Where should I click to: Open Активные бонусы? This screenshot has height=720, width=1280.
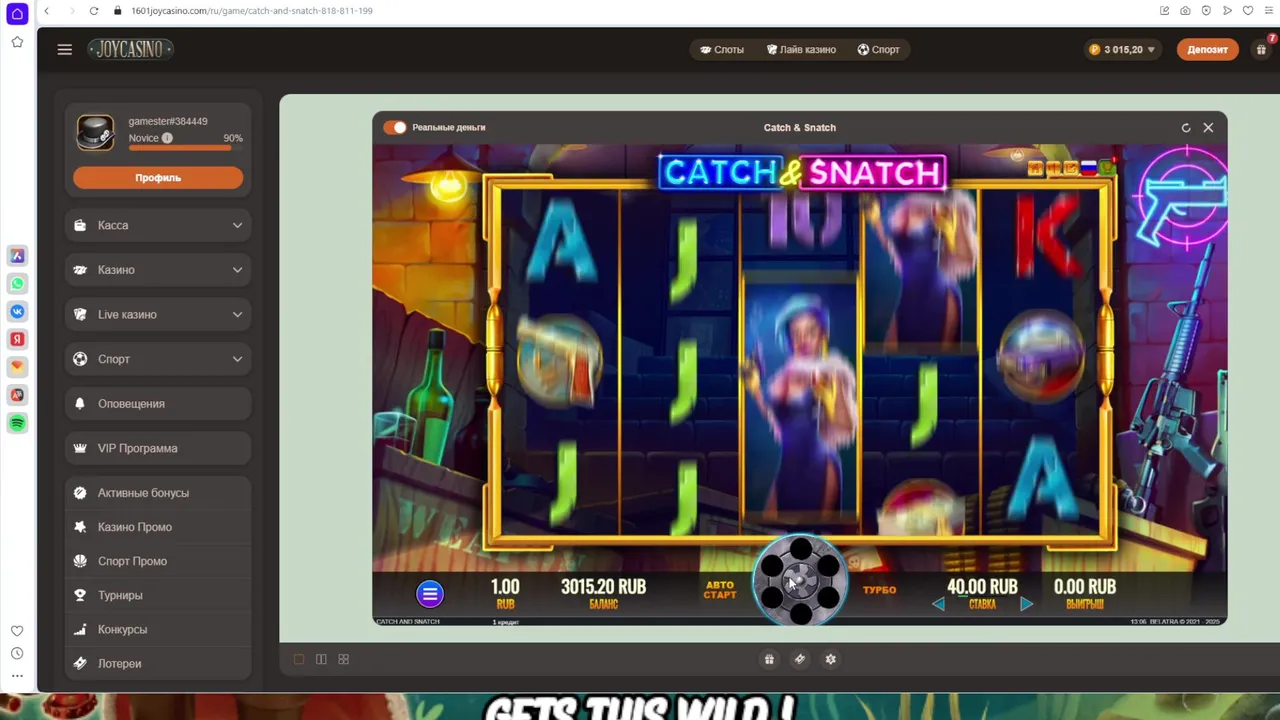(x=158, y=493)
